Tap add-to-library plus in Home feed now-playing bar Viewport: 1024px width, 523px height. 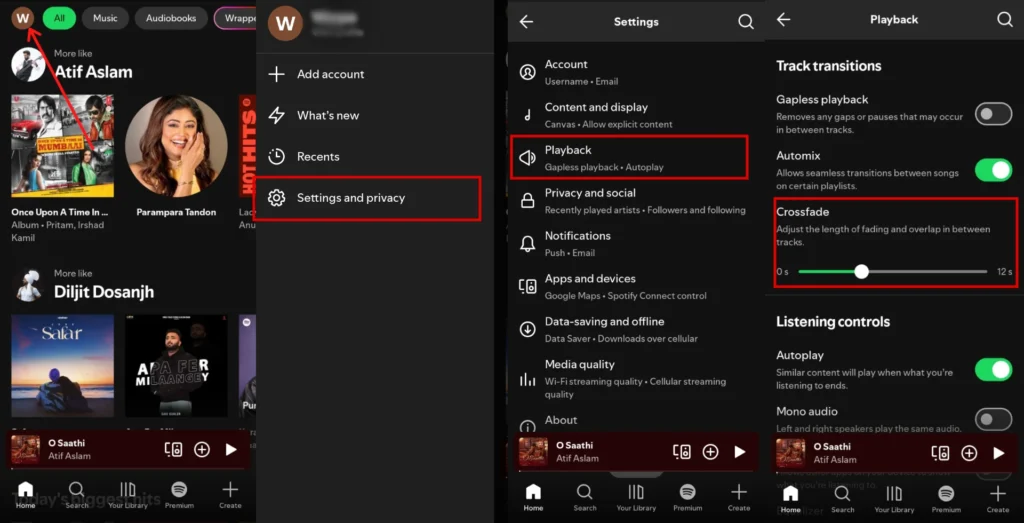pos(202,449)
